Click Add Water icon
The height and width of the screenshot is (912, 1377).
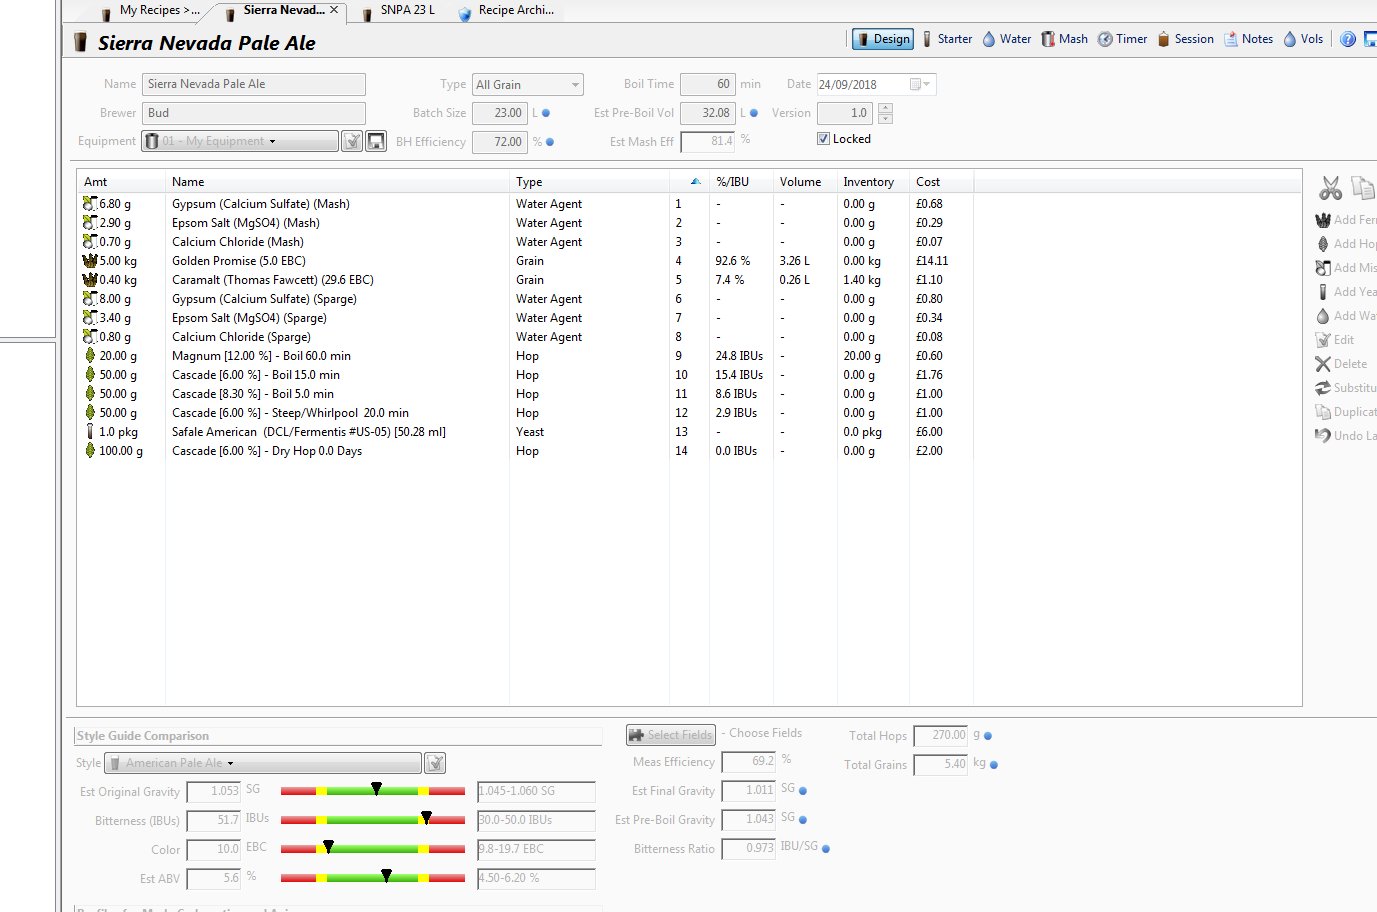(1323, 316)
